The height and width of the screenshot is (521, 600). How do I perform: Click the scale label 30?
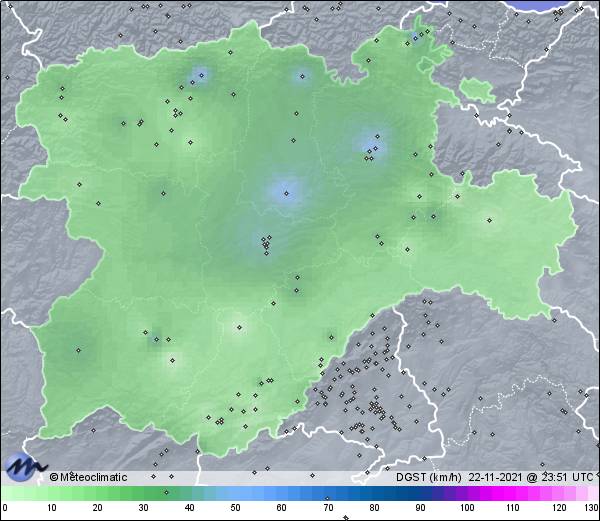(143, 508)
